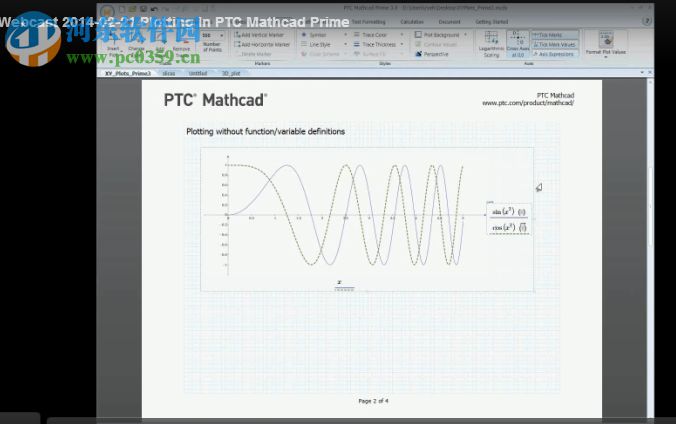Click the Save icon in quick access toolbar
The image size is (676, 424).
point(143,9)
